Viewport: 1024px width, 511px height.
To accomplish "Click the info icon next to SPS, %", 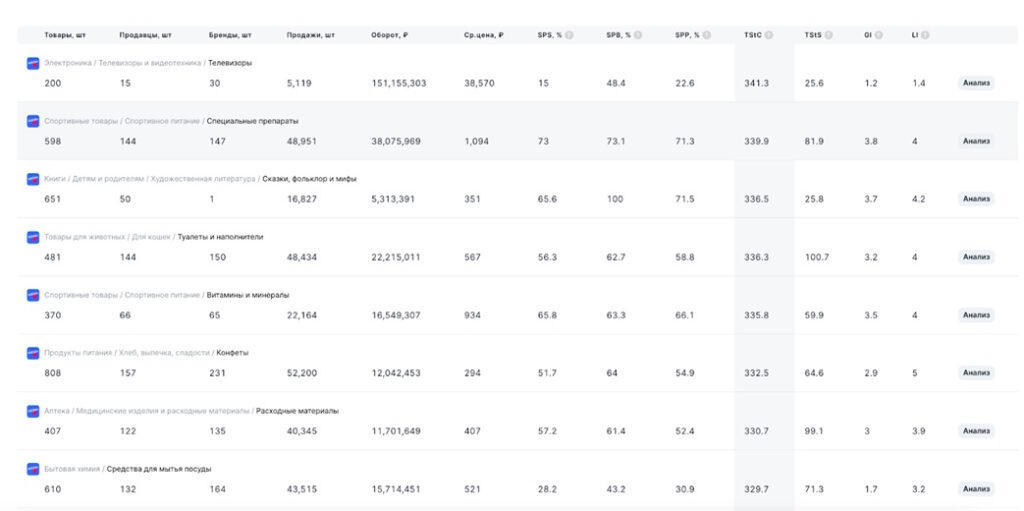I will pyautogui.click(x=569, y=35).
